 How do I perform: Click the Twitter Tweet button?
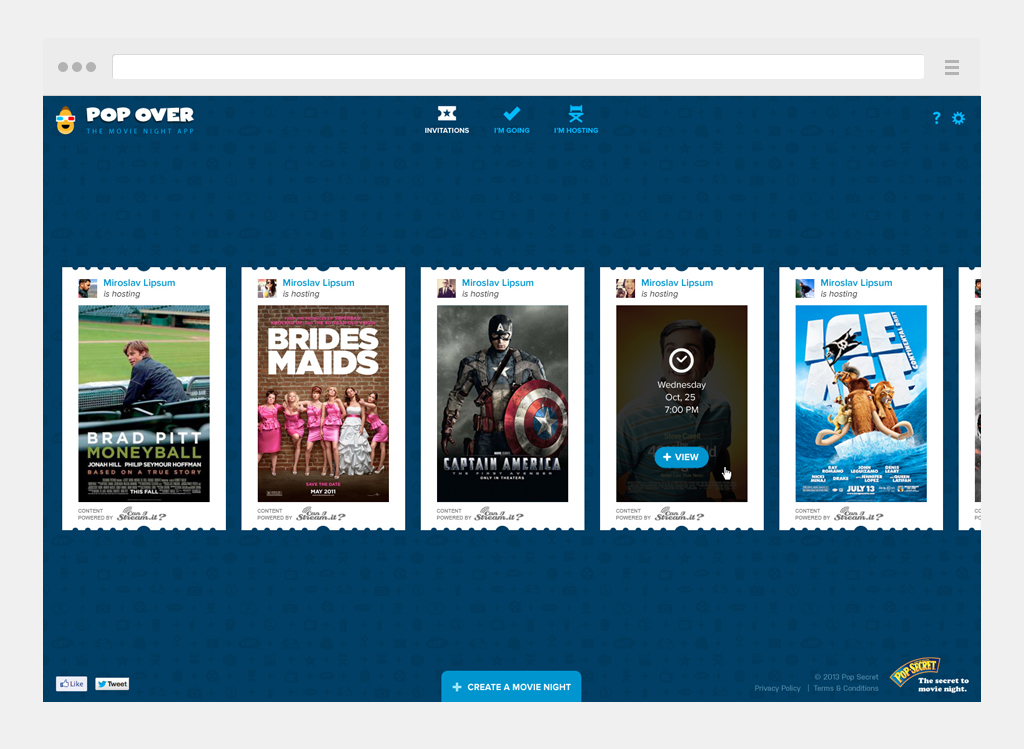tap(112, 684)
